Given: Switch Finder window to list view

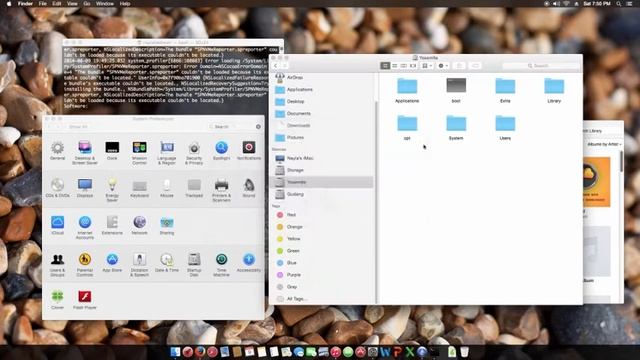Looking at the screenshot, I should pos(394,65).
